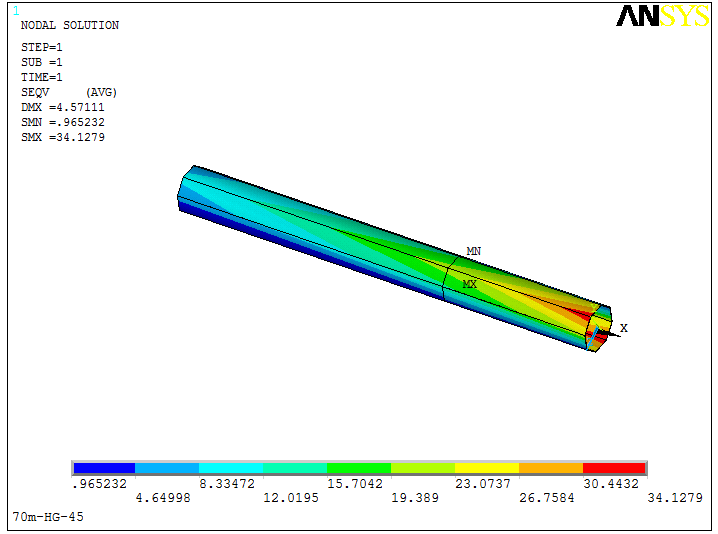Click the 'NODAL SOLUTION' title text
The width and height of the screenshot is (718, 534).
pyautogui.click(x=70, y=25)
